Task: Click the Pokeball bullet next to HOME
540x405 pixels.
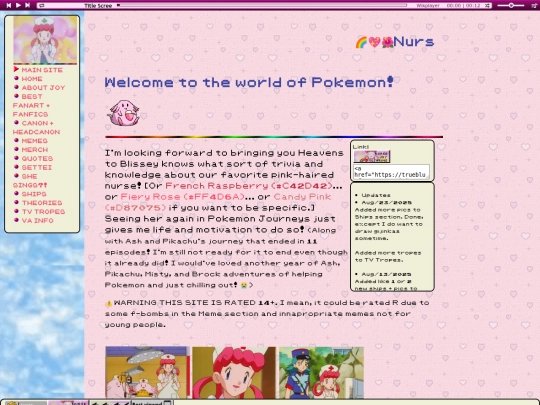Action: 16,78
